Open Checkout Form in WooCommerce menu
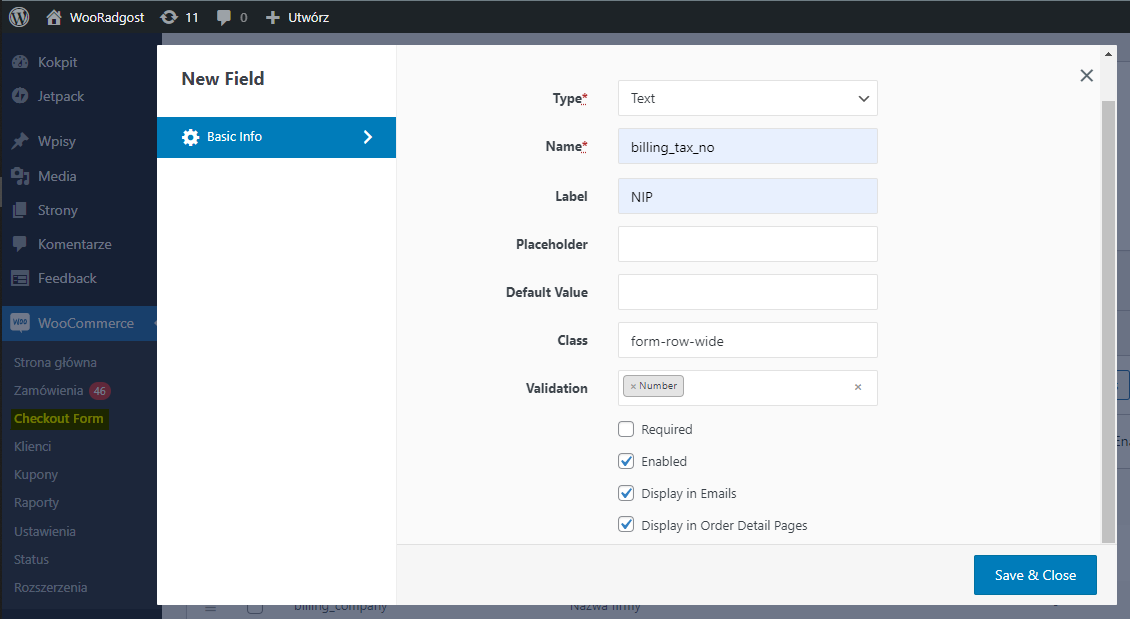Image resolution: width=1130 pixels, height=619 pixels. [x=59, y=418]
